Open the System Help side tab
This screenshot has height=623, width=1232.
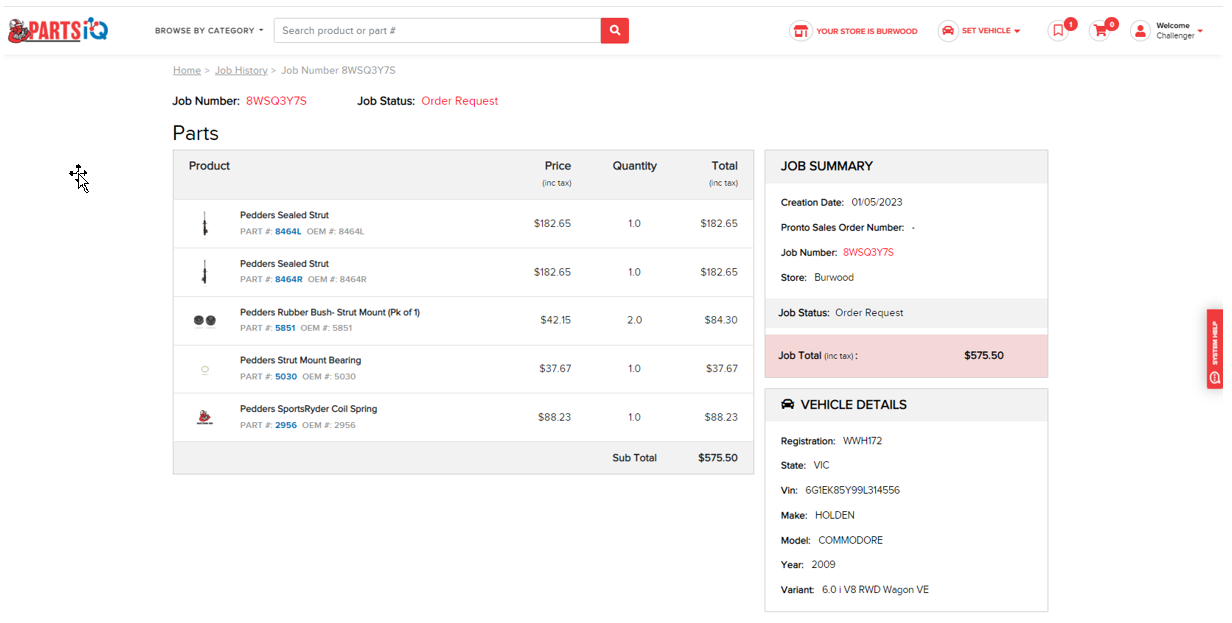(x=1215, y=348)
